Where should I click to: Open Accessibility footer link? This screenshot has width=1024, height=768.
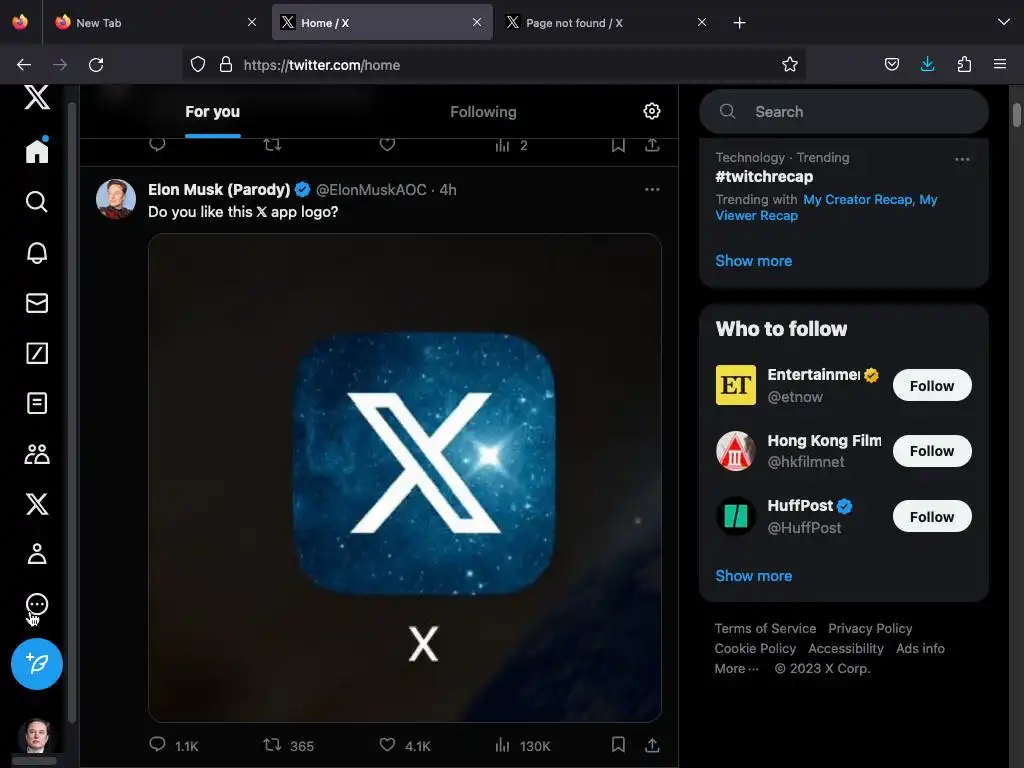point(846,648)
